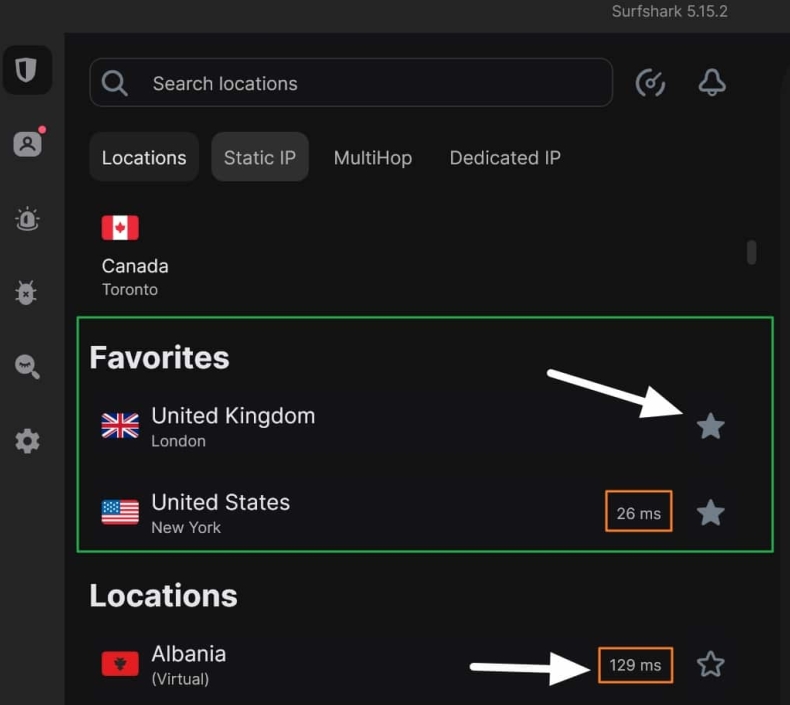Image resolution: width=790 pixels, height=705 pixels.
Task: Click the speed test gauge icon
Action: [651, 84]
